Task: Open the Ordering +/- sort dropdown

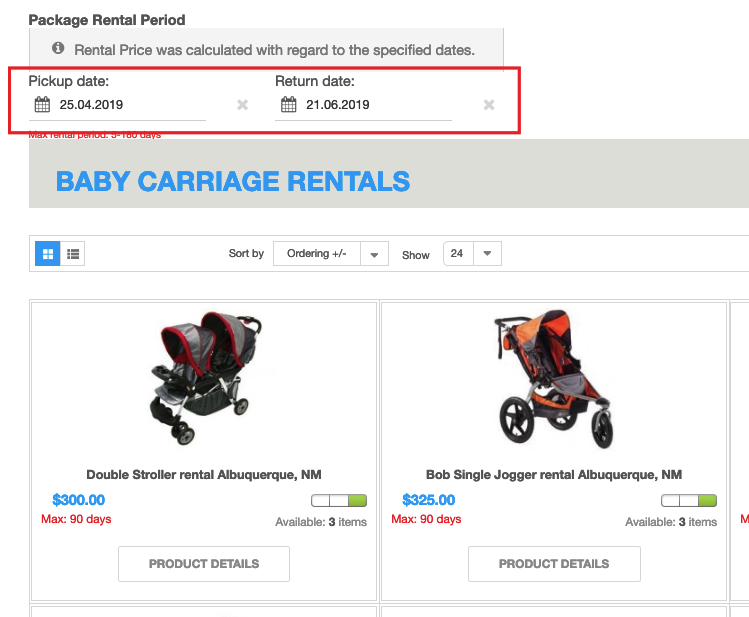Action: [317, 253]
